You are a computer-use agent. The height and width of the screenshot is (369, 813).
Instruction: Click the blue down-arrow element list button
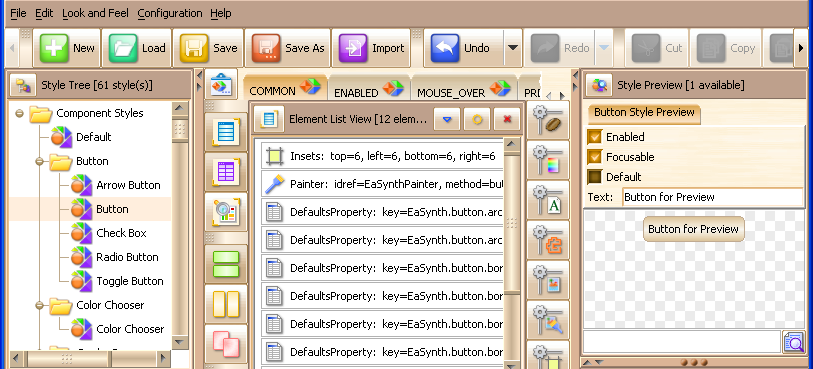(x=447, y=119)
